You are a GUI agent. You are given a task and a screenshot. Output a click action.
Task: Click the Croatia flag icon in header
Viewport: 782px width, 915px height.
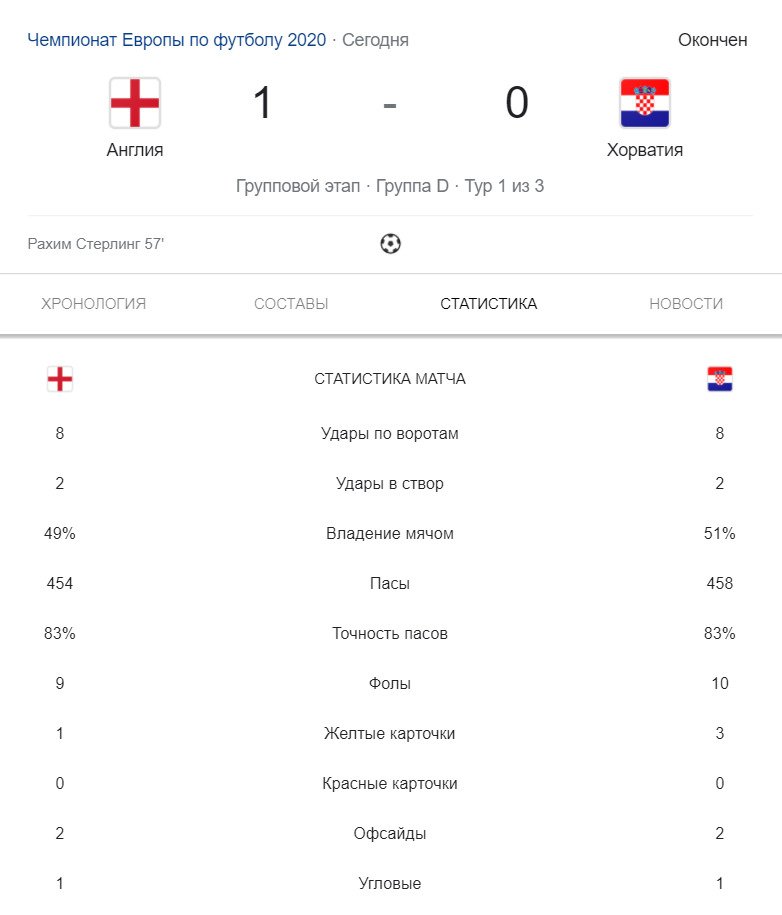[x=645, y=103]
